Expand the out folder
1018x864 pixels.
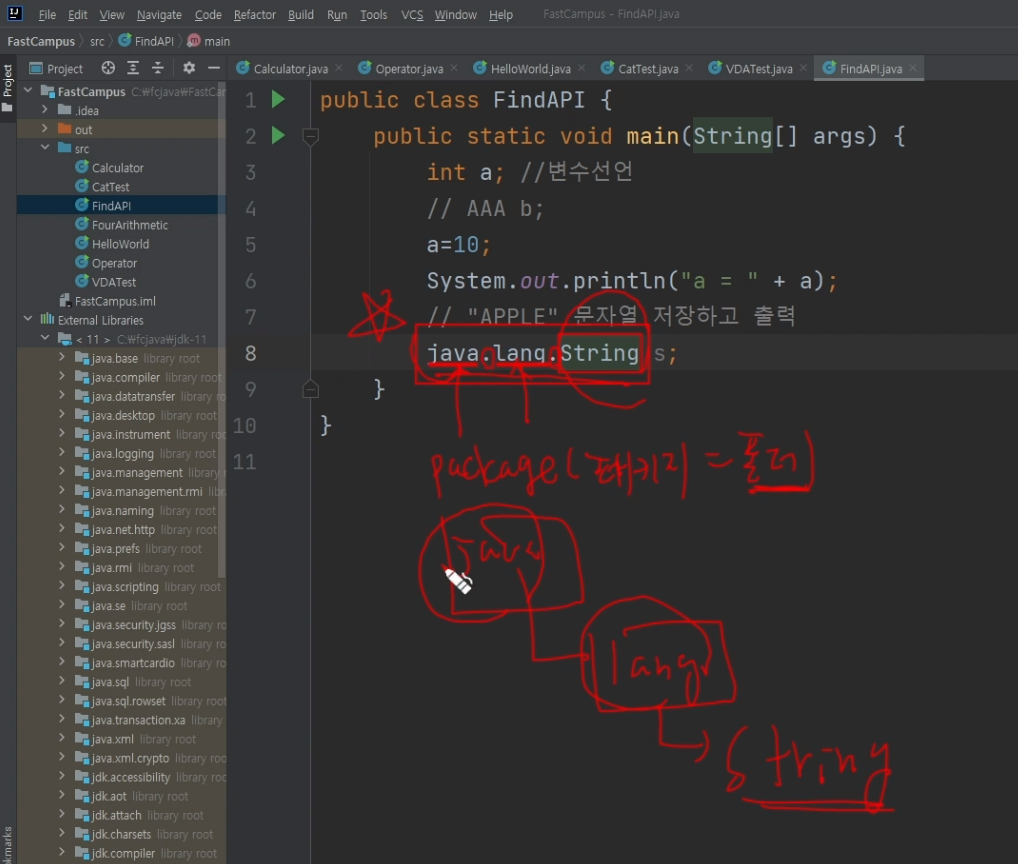45,129
